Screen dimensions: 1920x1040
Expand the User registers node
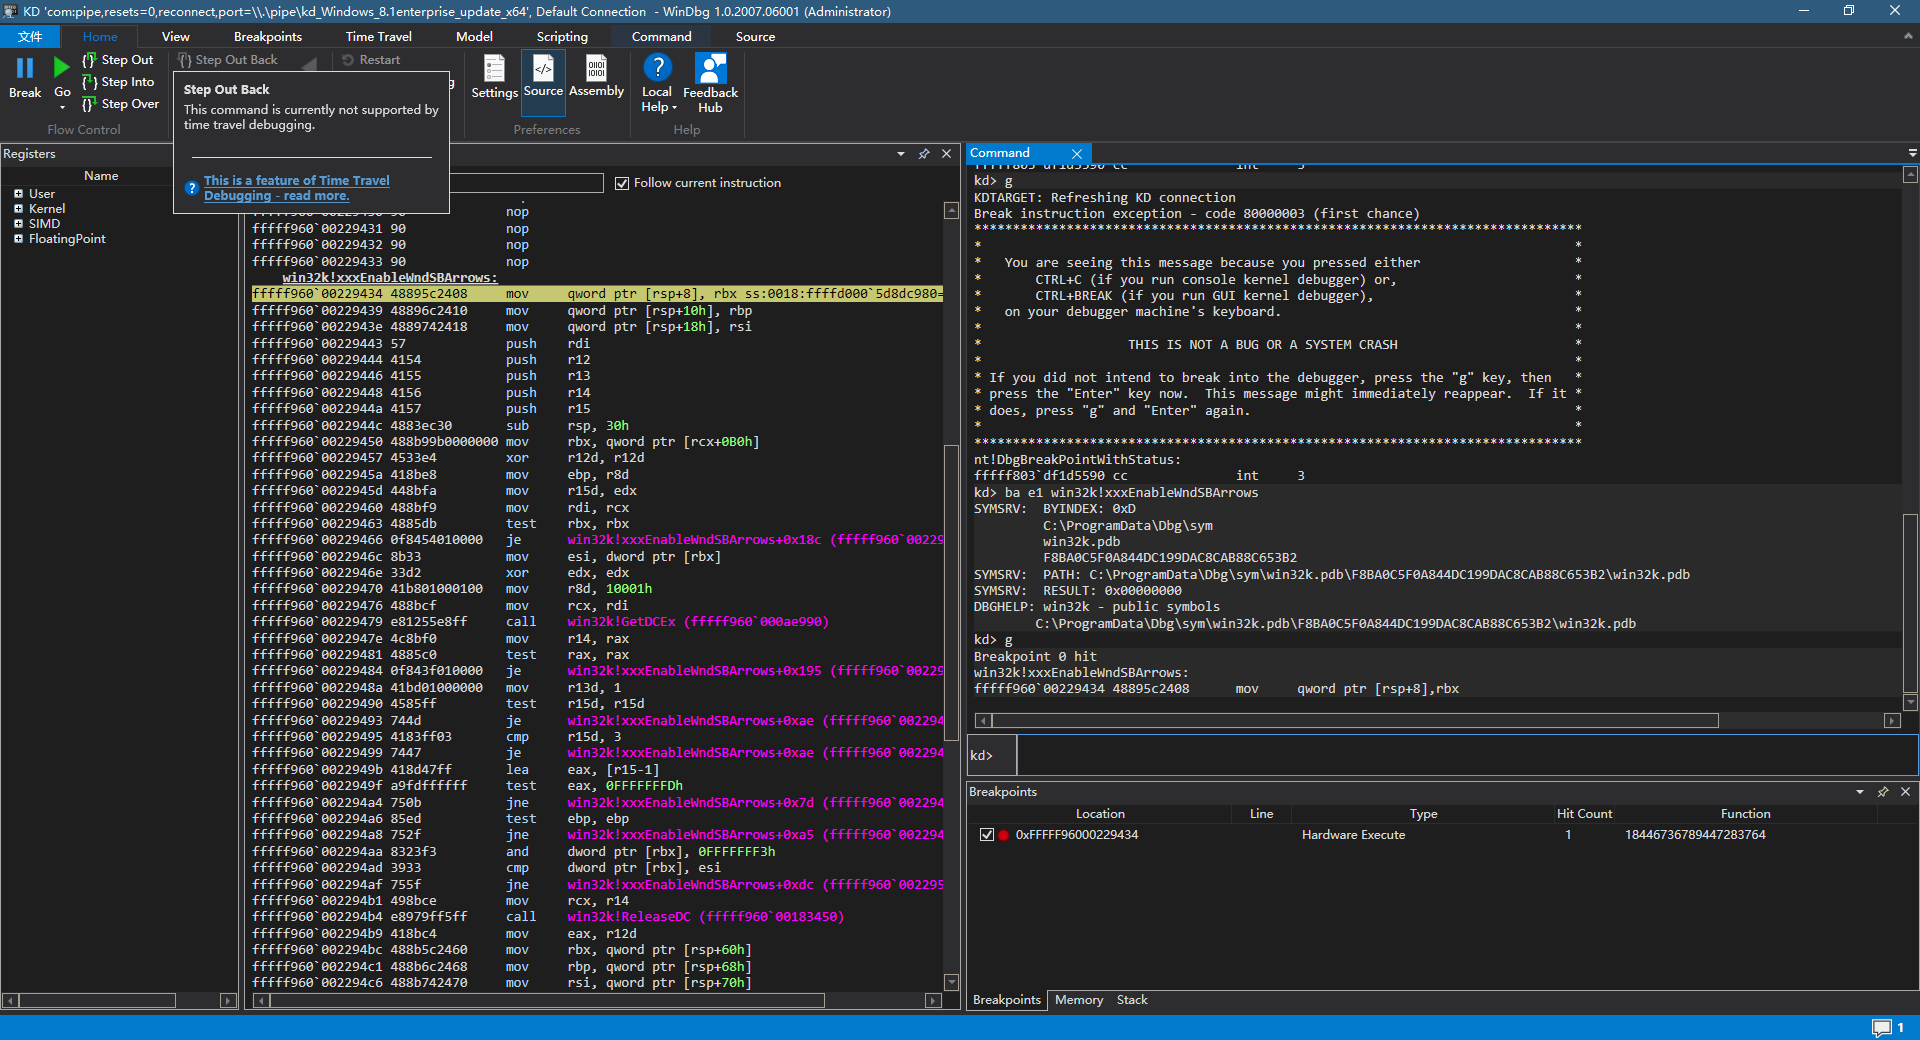point(18,194)
